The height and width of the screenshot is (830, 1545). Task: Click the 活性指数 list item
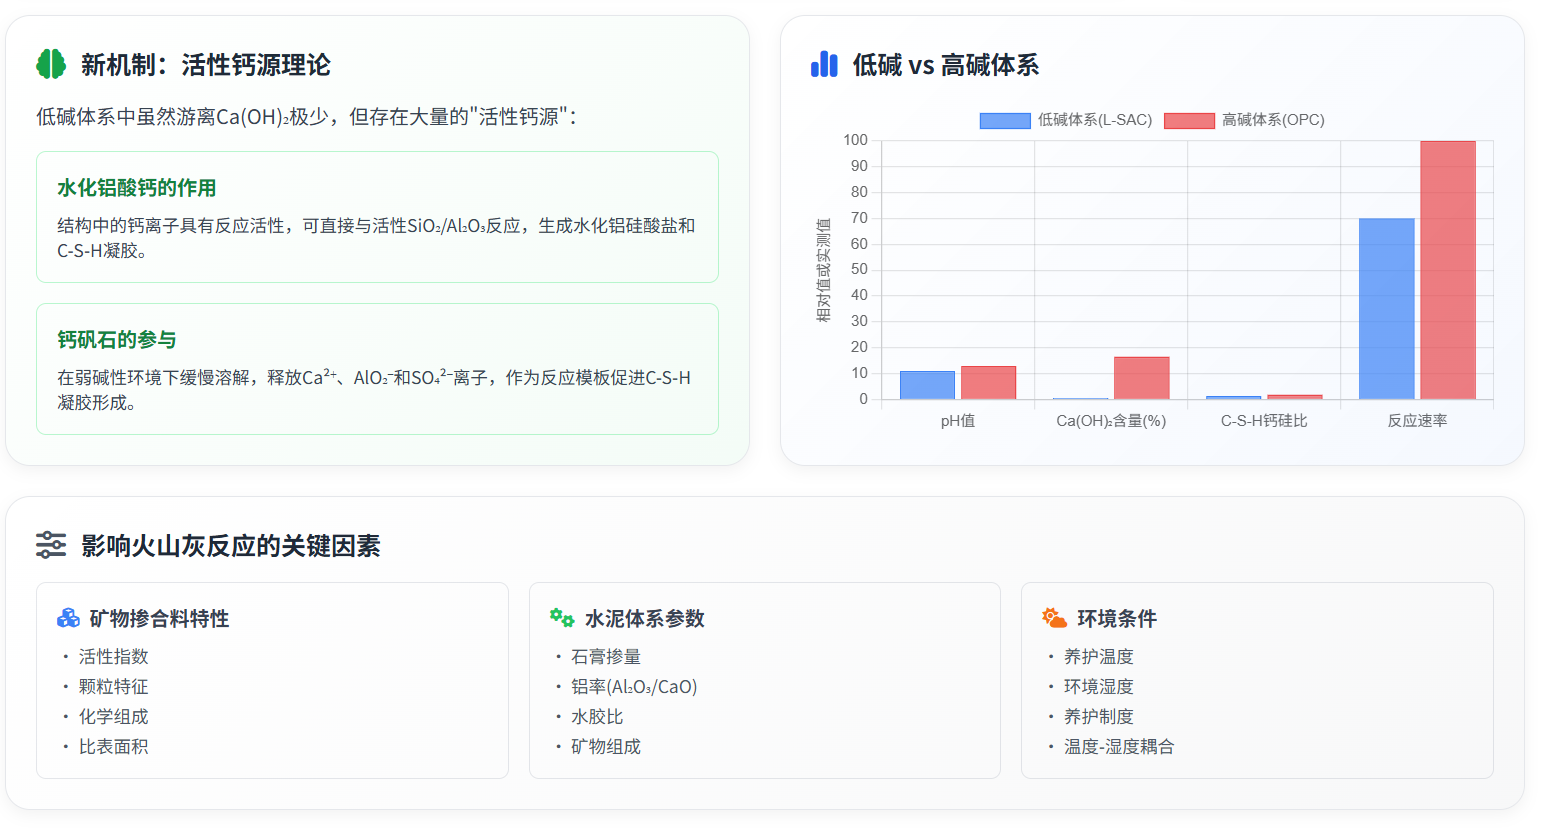[x=113, y=657]
